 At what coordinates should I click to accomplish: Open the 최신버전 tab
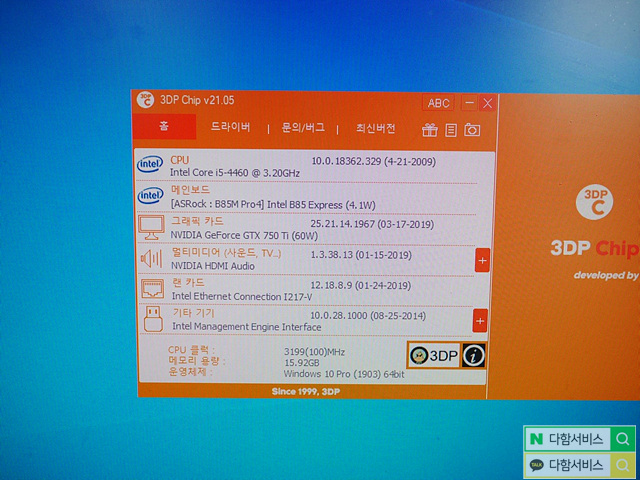click(376, 129)
